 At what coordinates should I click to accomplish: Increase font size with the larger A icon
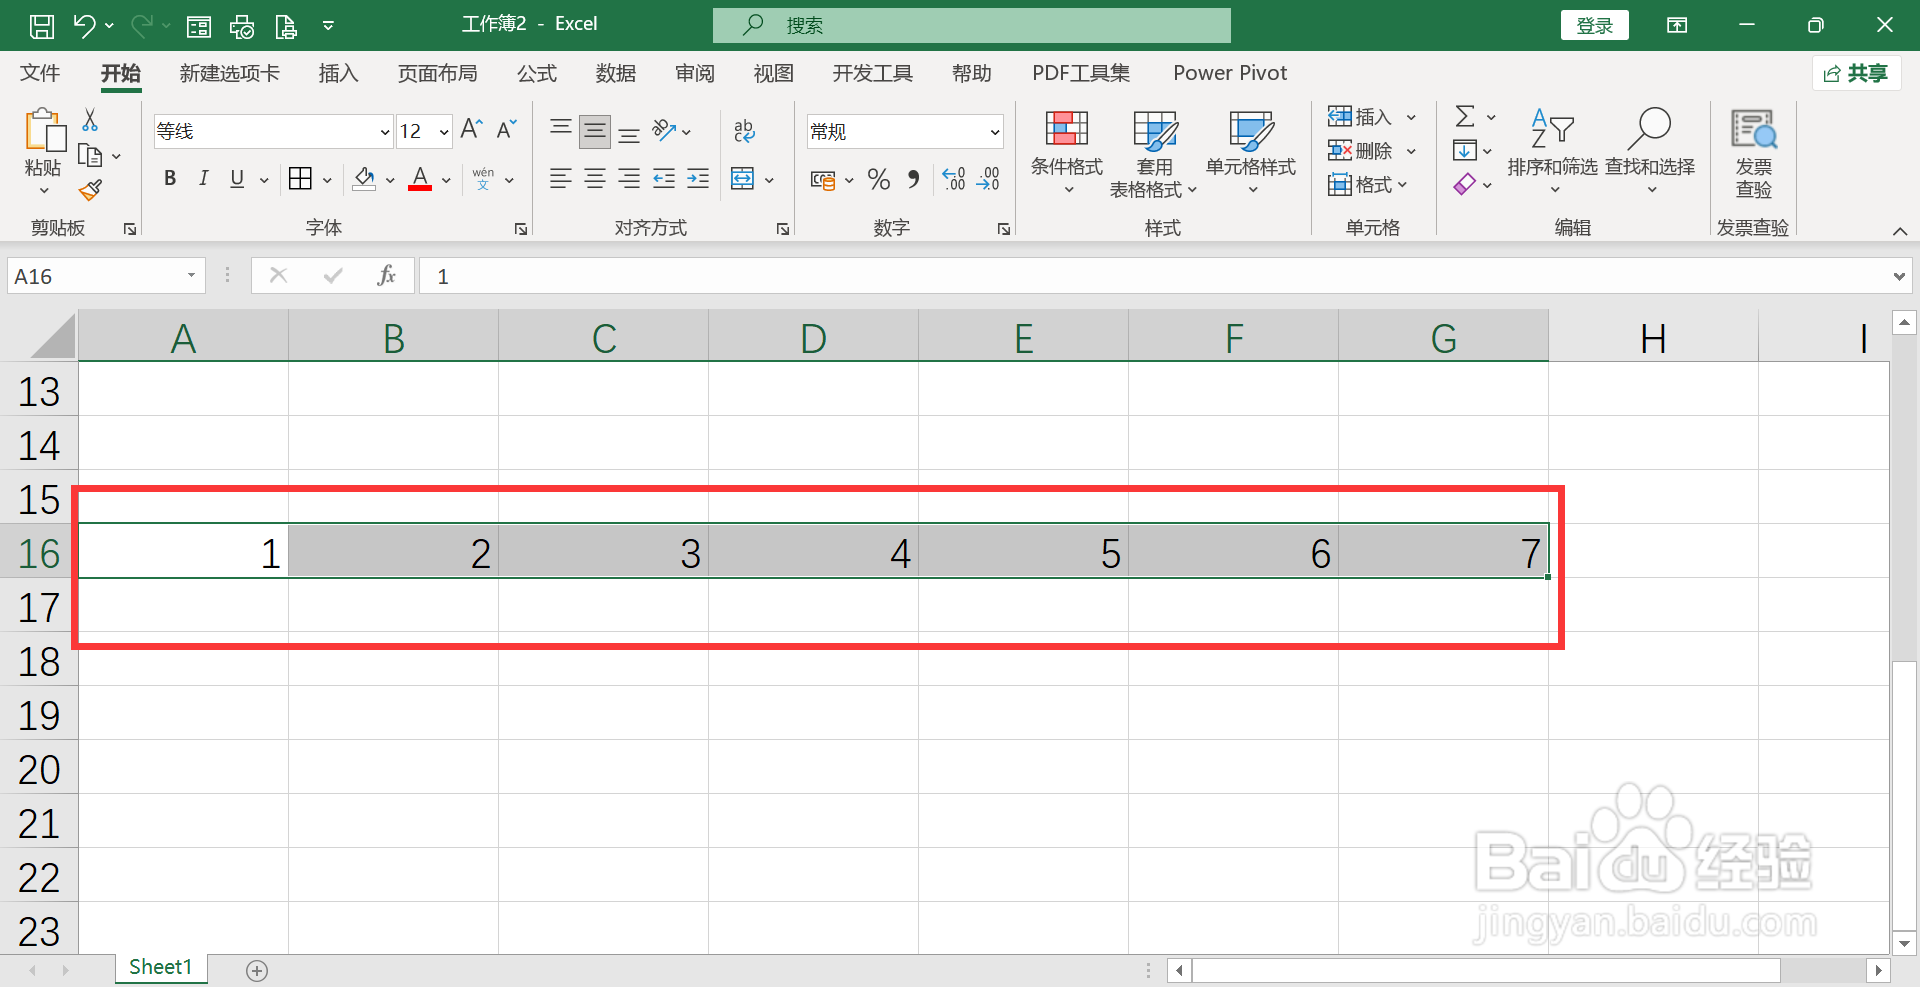coord(471,130)
